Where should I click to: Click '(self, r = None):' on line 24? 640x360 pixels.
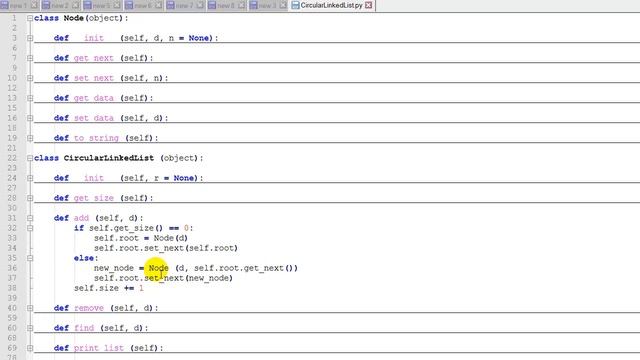point(162,178)
